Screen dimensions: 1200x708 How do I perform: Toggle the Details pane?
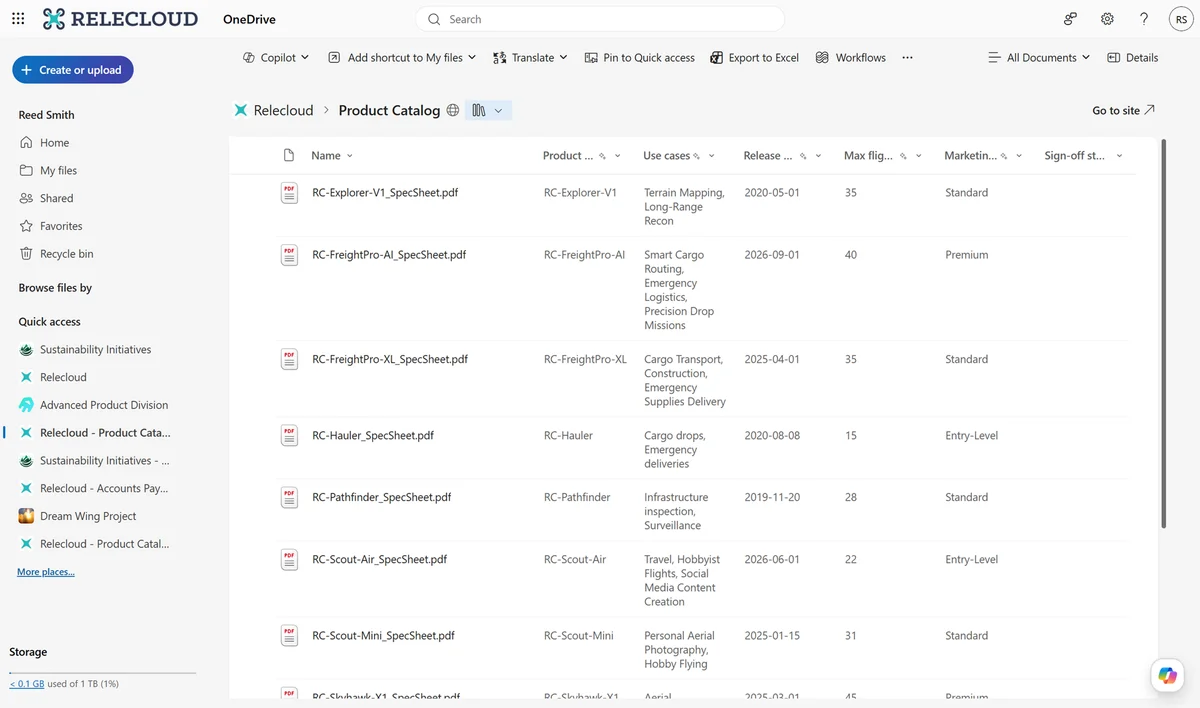coord(1133,58)
